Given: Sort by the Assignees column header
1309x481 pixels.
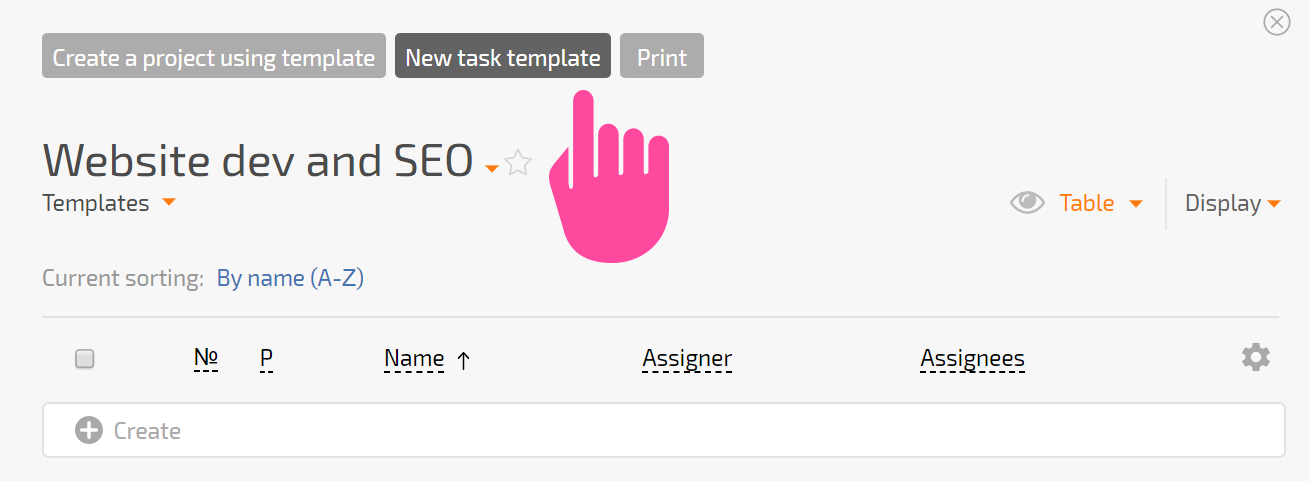Looking at the screenshot, I should pyautogui.click(x=973, y=358).
